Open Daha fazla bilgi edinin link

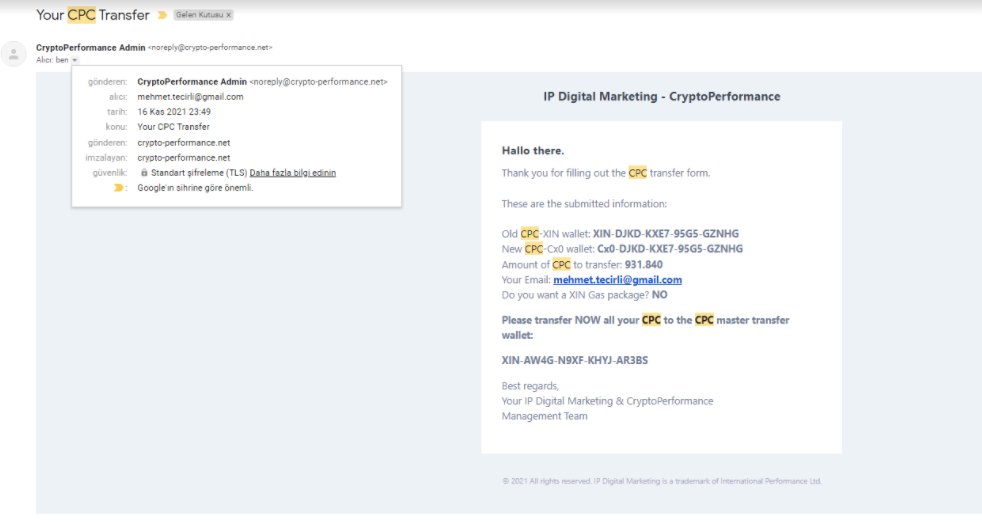pos(292,173)
